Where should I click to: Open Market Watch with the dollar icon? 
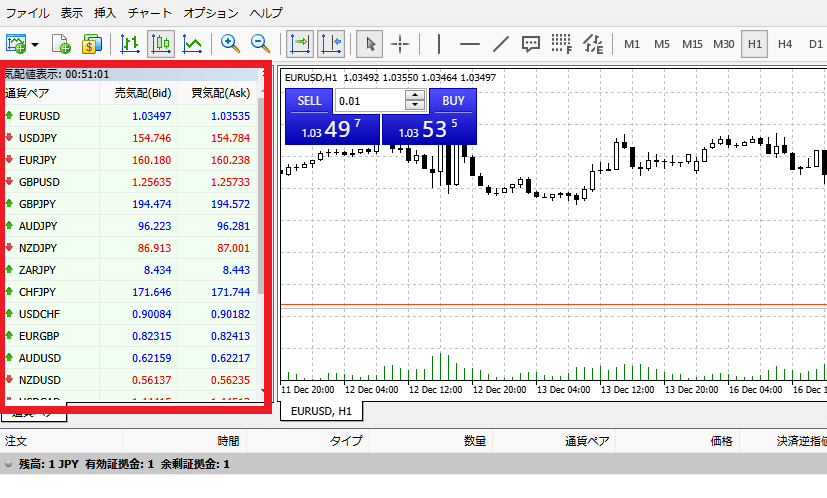coord(92,44)
